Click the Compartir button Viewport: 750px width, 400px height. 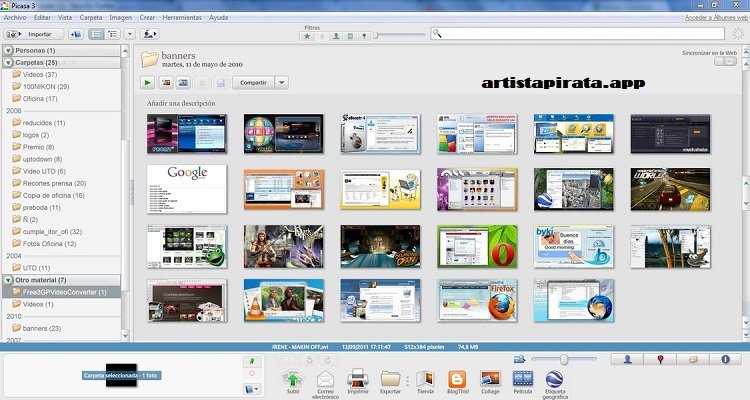click(x=253, y=83)
